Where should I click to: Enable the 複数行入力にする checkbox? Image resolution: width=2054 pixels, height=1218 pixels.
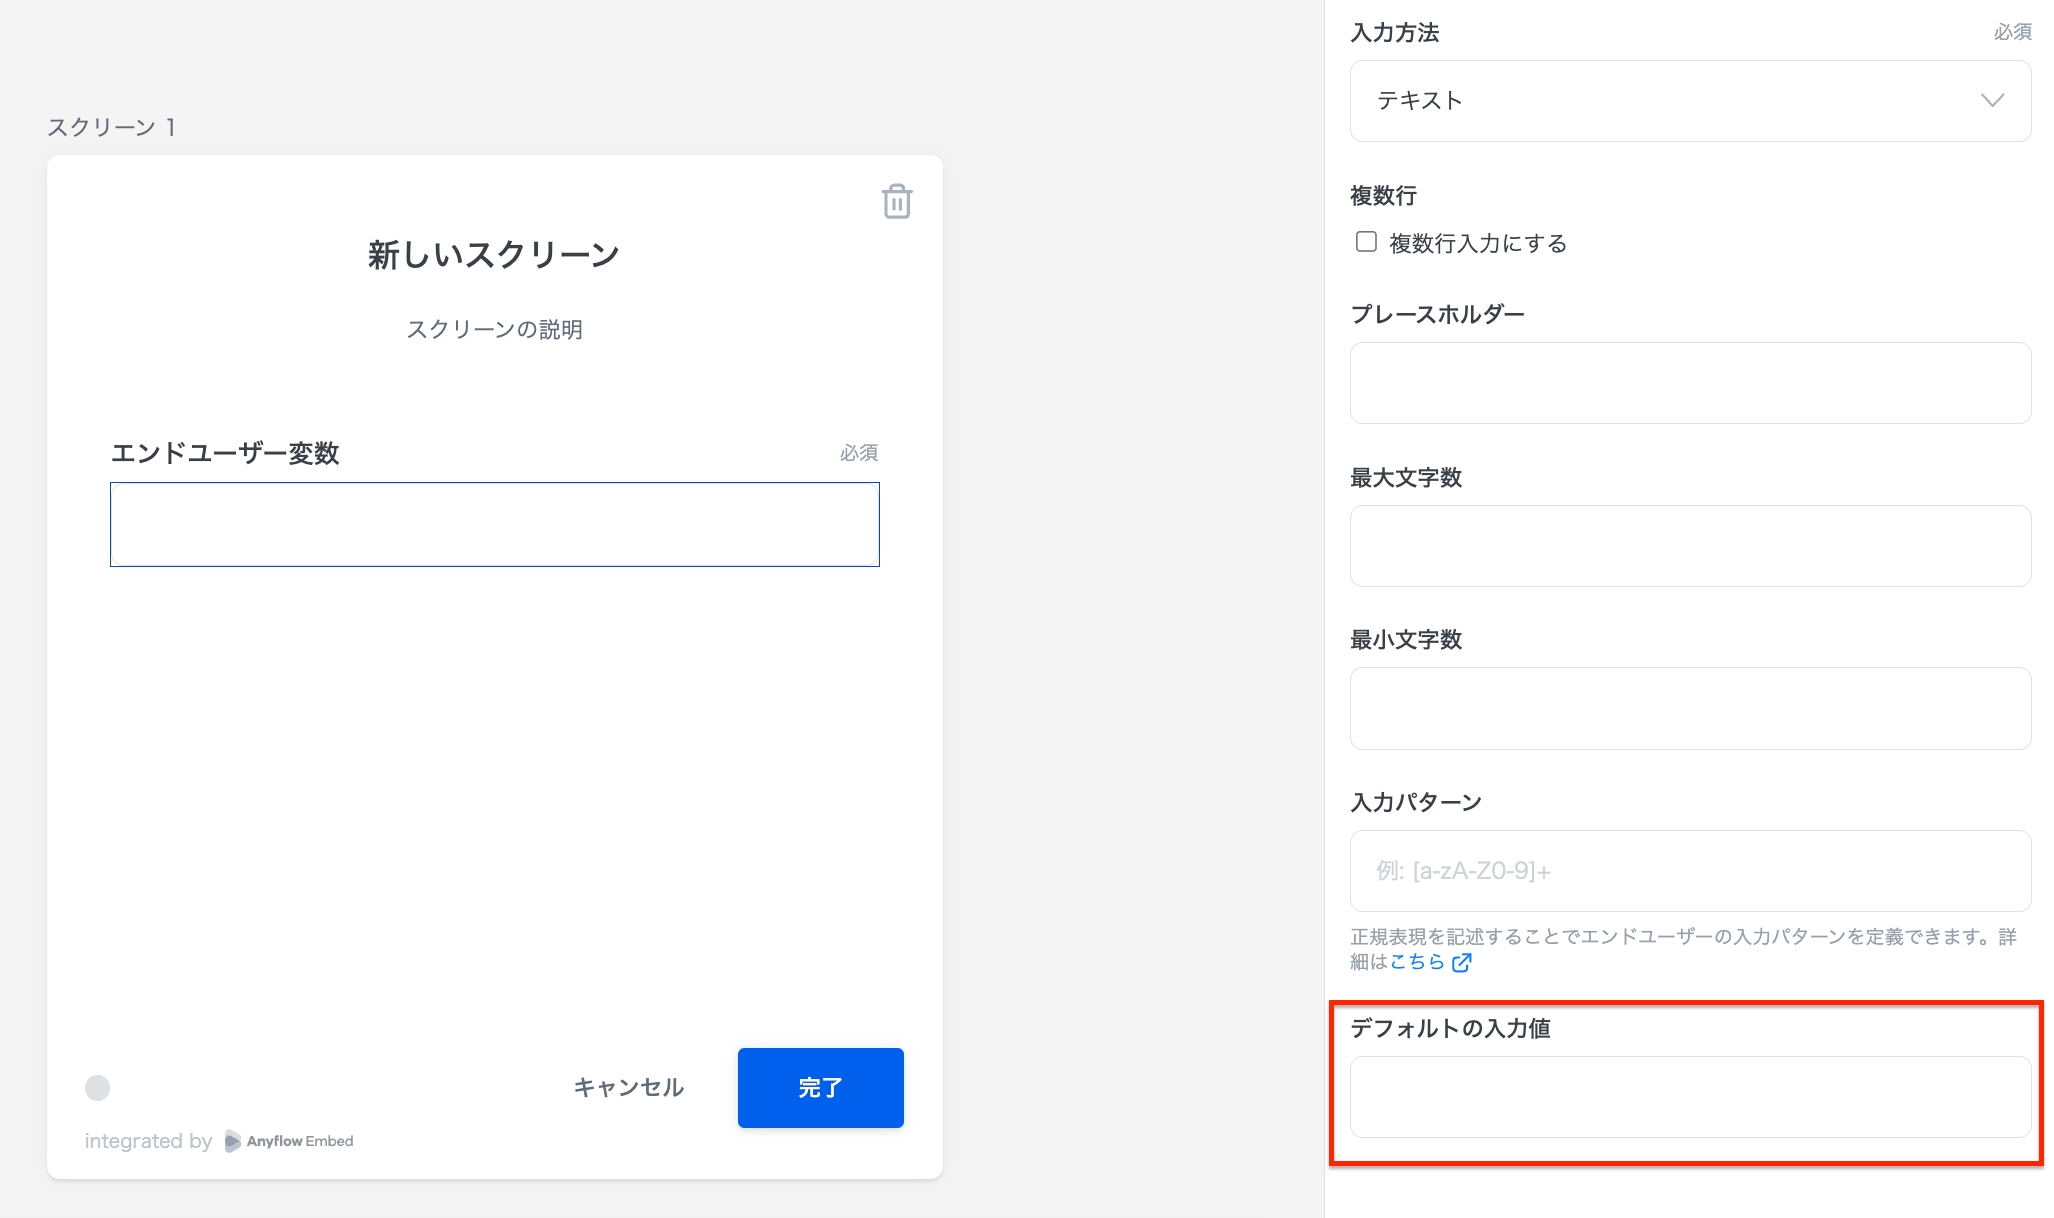[1366, 242]
